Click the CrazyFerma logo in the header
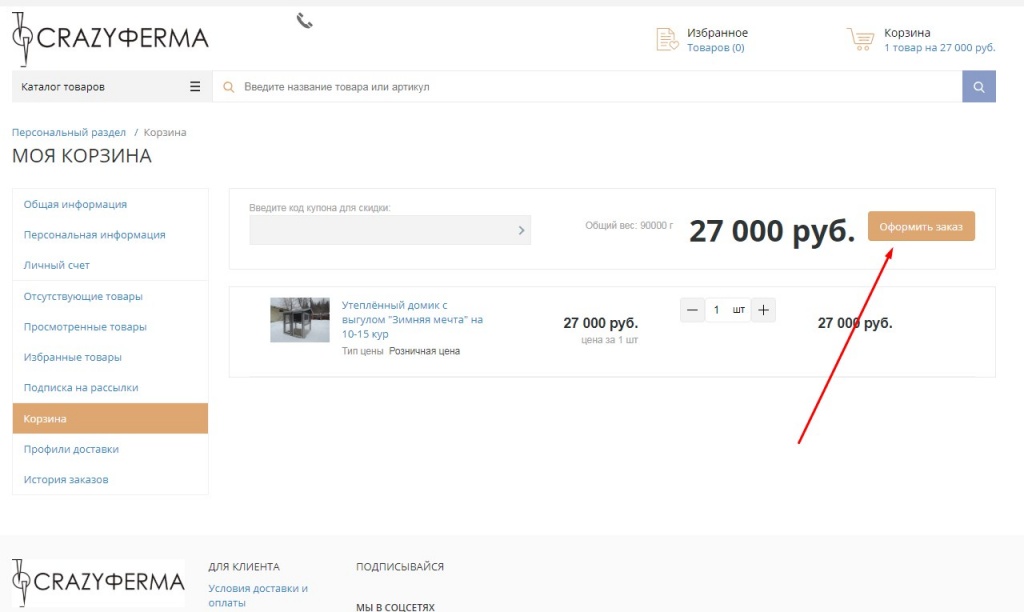Image resolution: width=1024 pixels, height=612 pixels. (108, 38)
